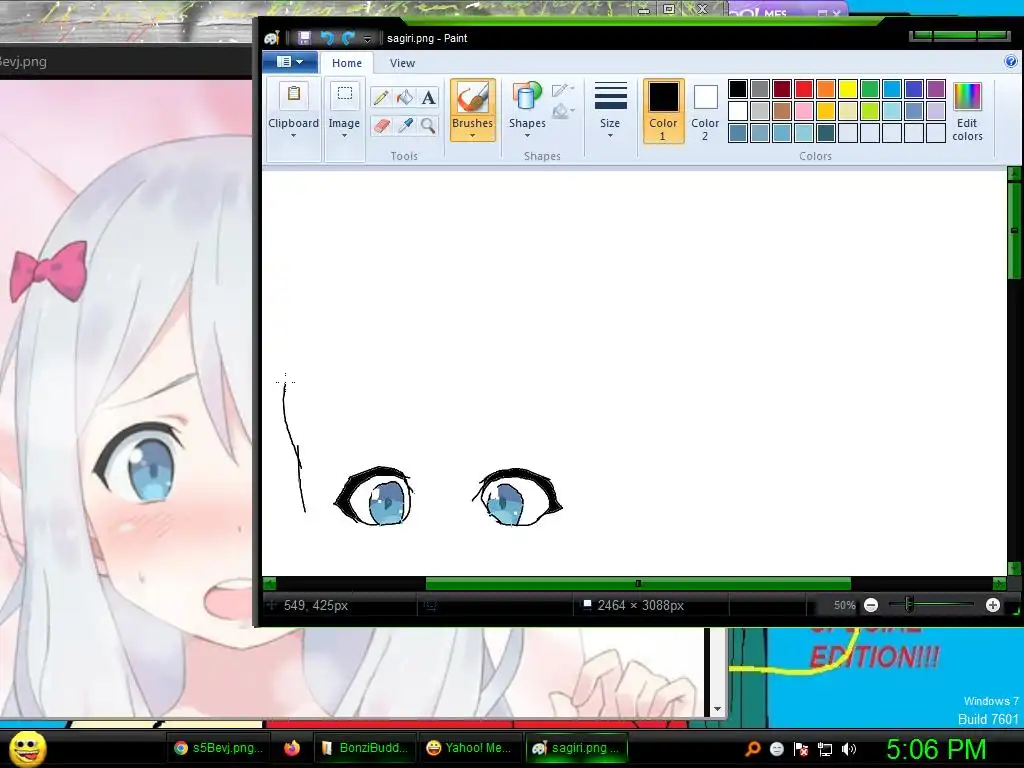Open Yahoo! Messenger taskbar button

[470, 748]
